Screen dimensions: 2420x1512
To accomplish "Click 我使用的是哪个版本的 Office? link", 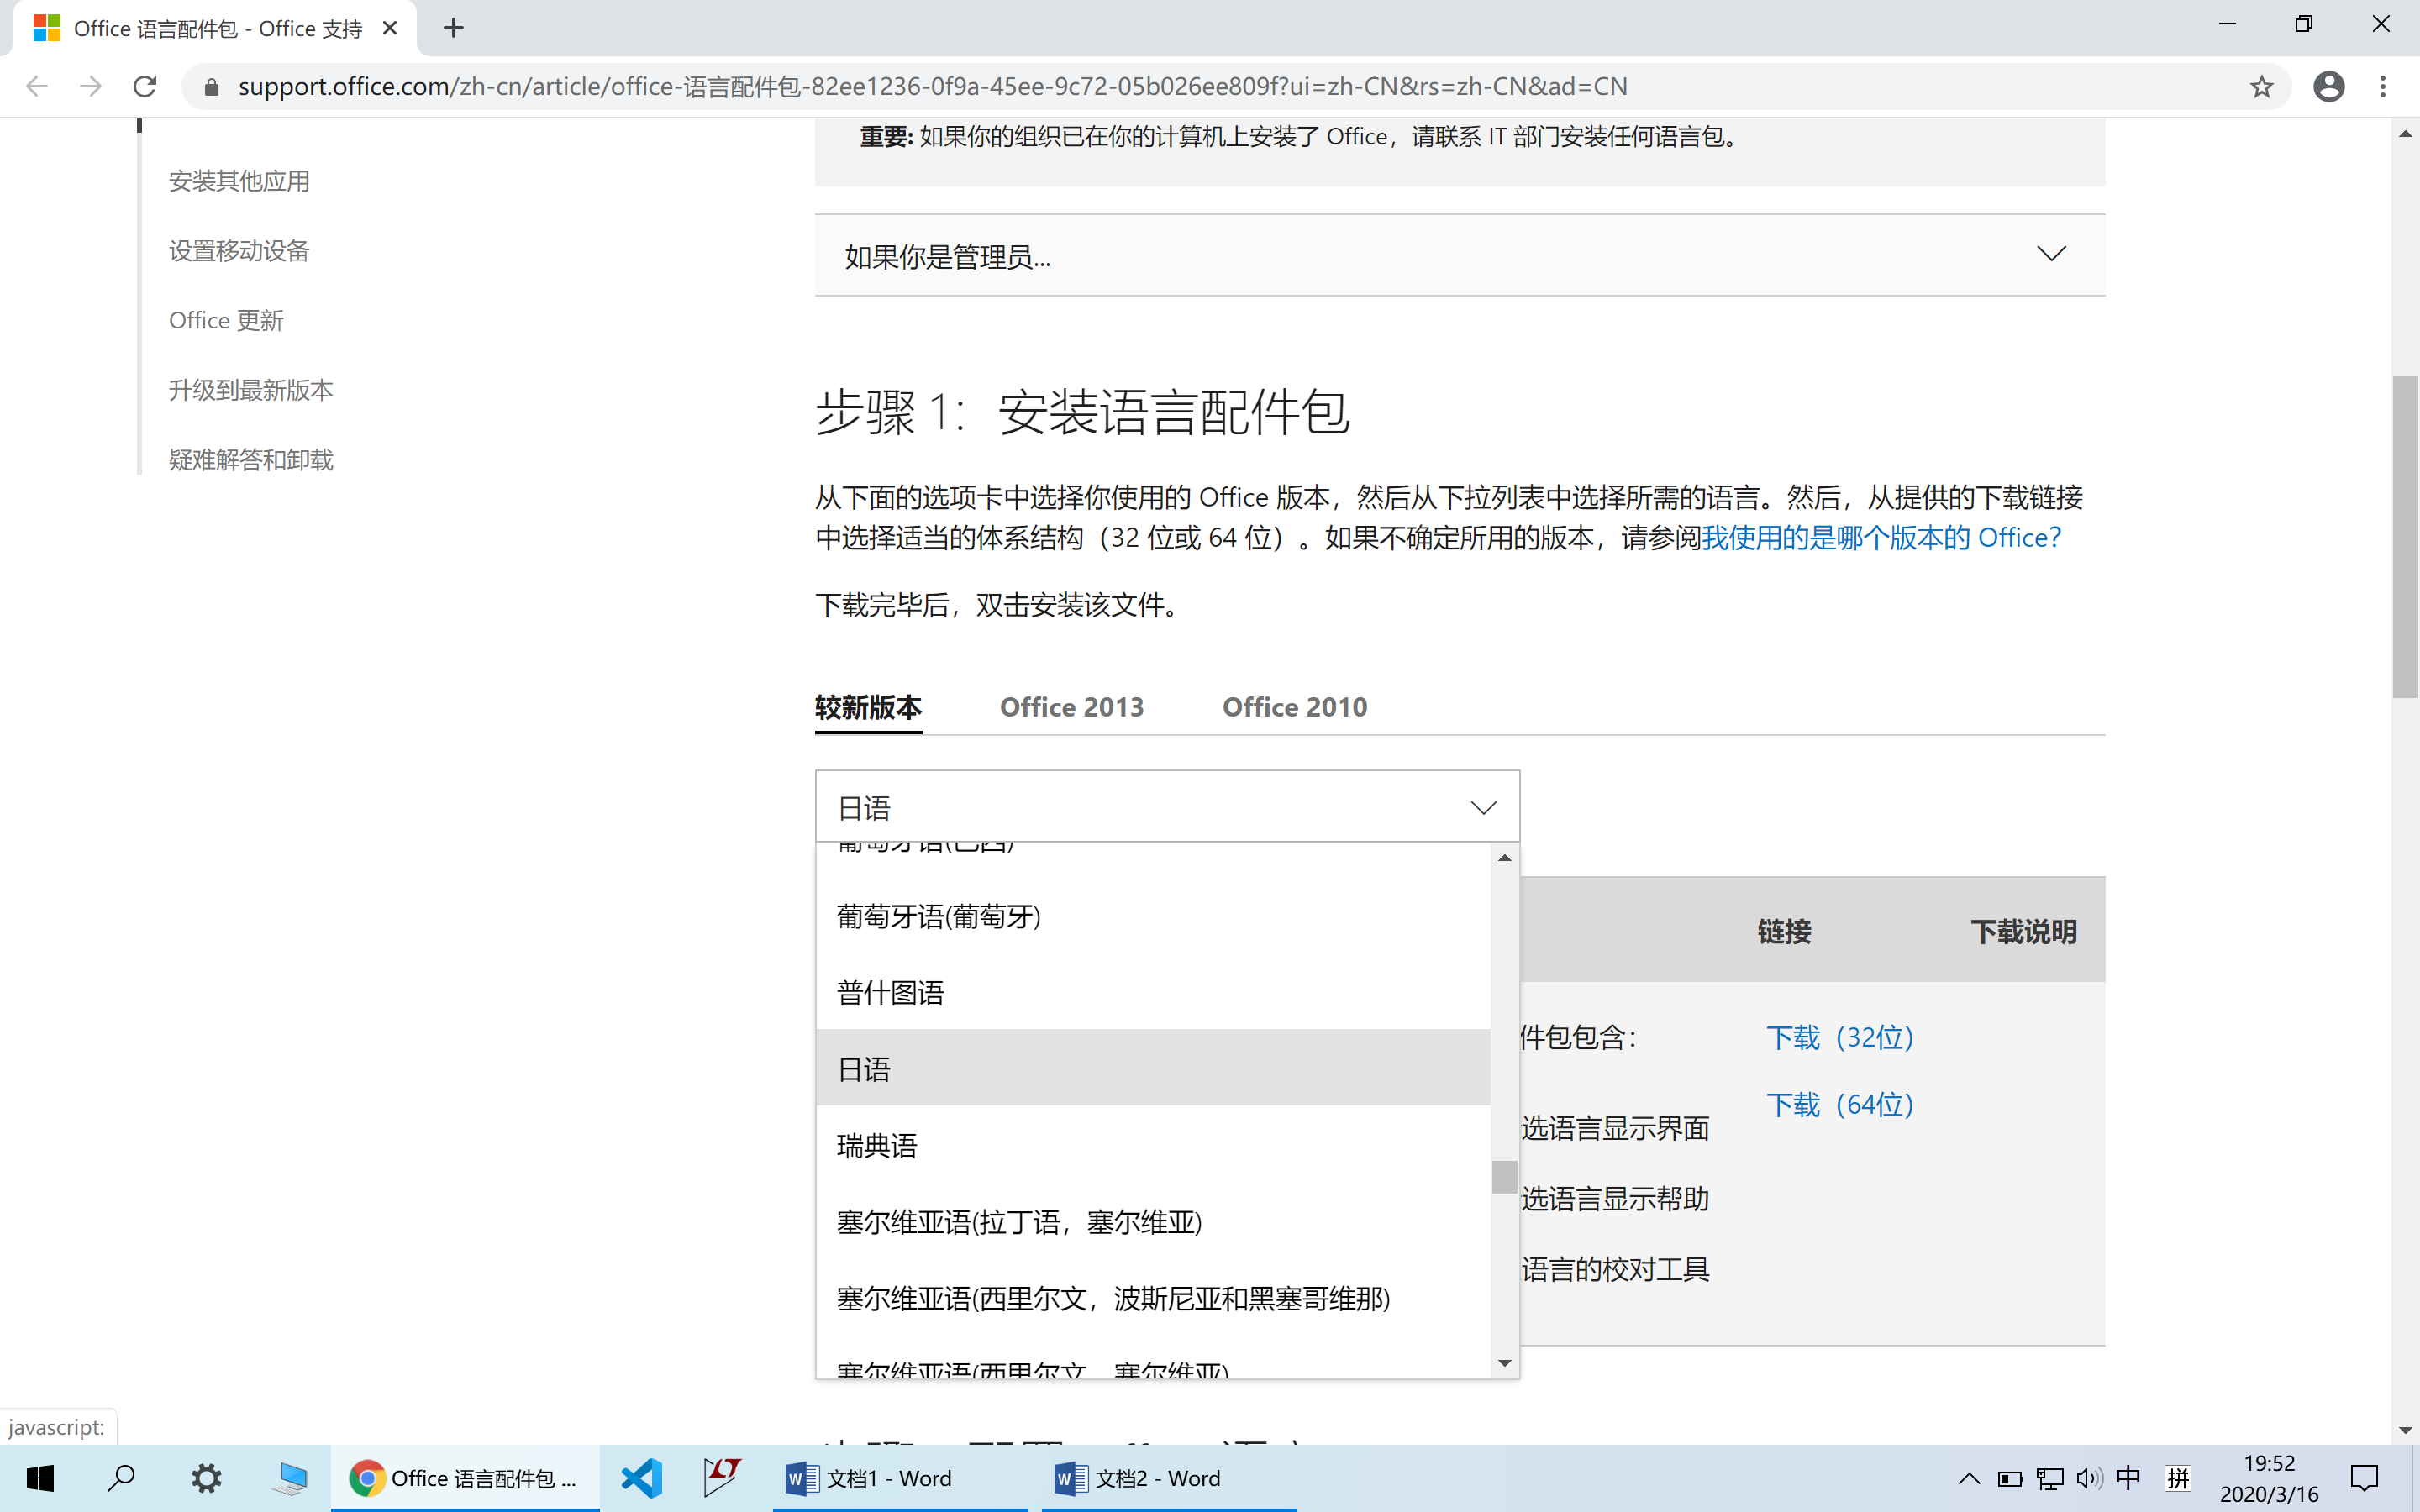I will 1881,538.
